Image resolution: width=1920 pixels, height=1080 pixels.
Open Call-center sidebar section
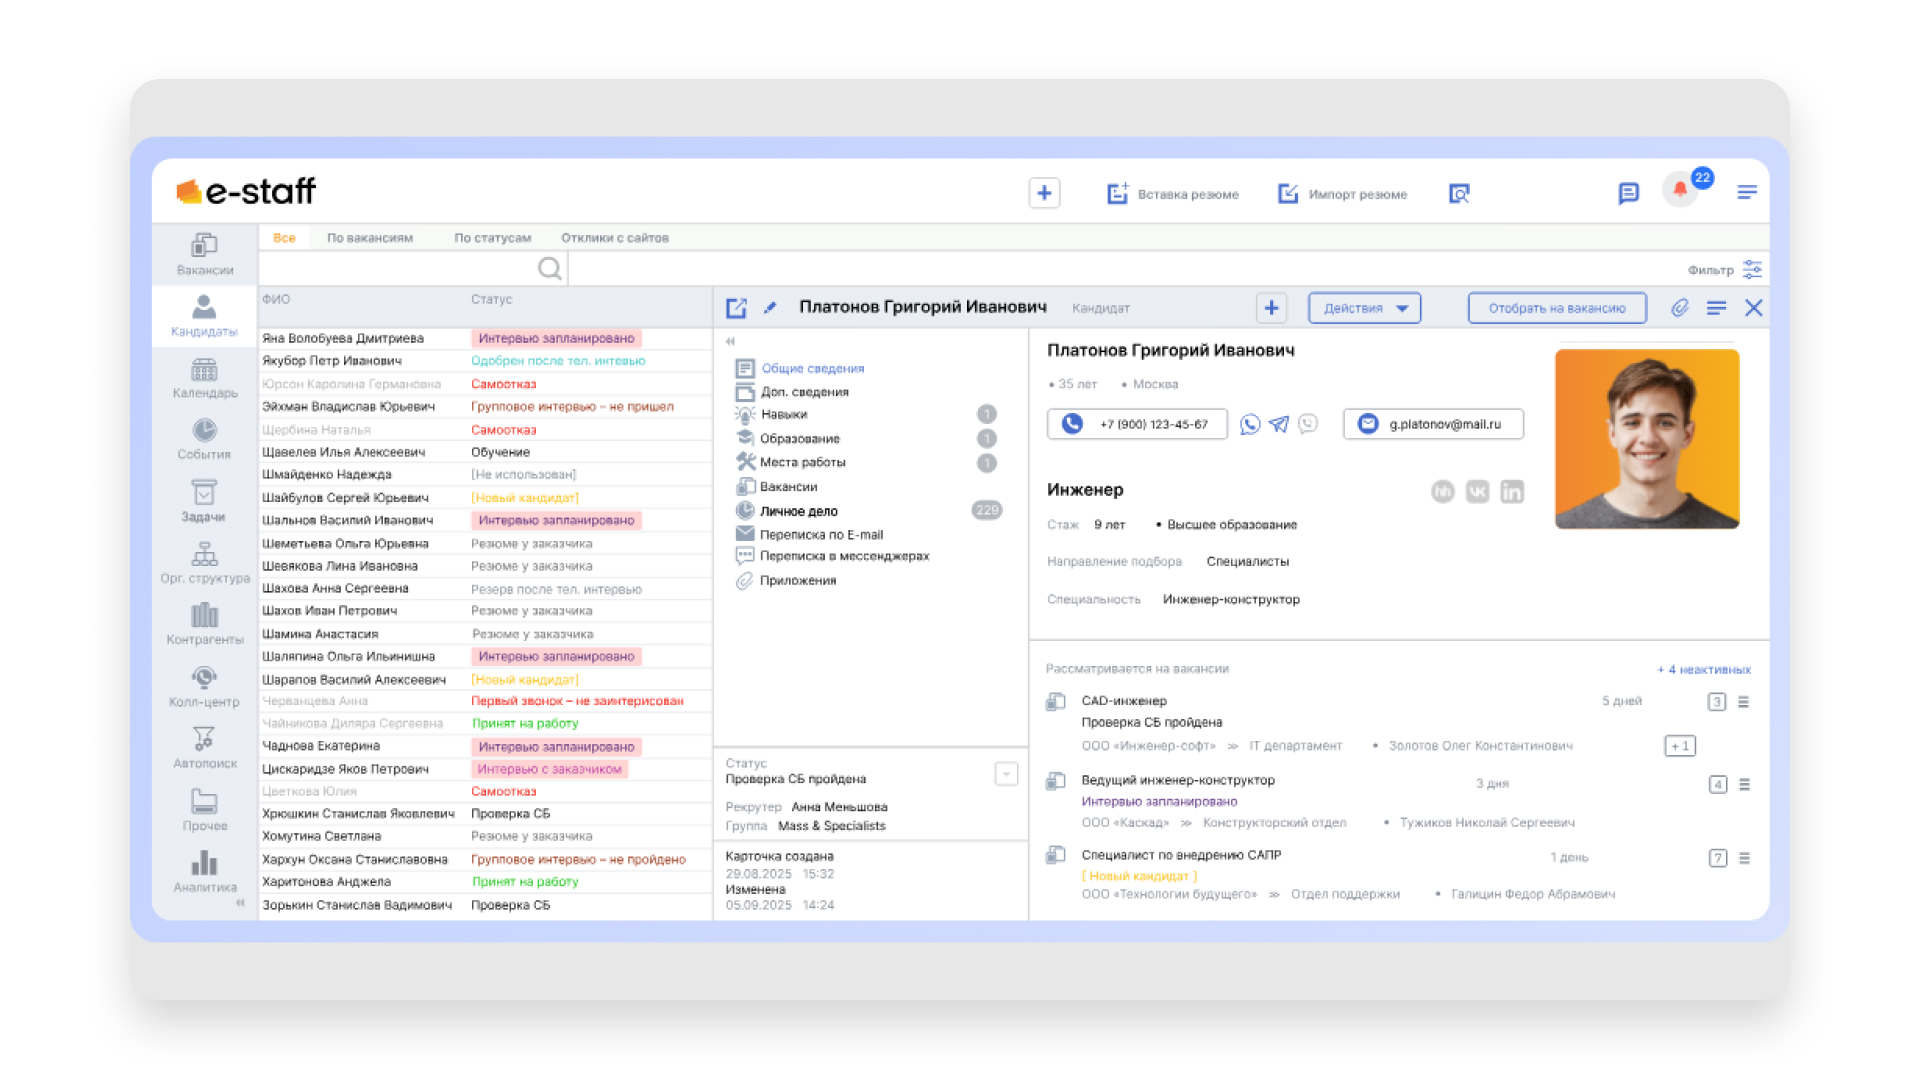click(204, 687)
